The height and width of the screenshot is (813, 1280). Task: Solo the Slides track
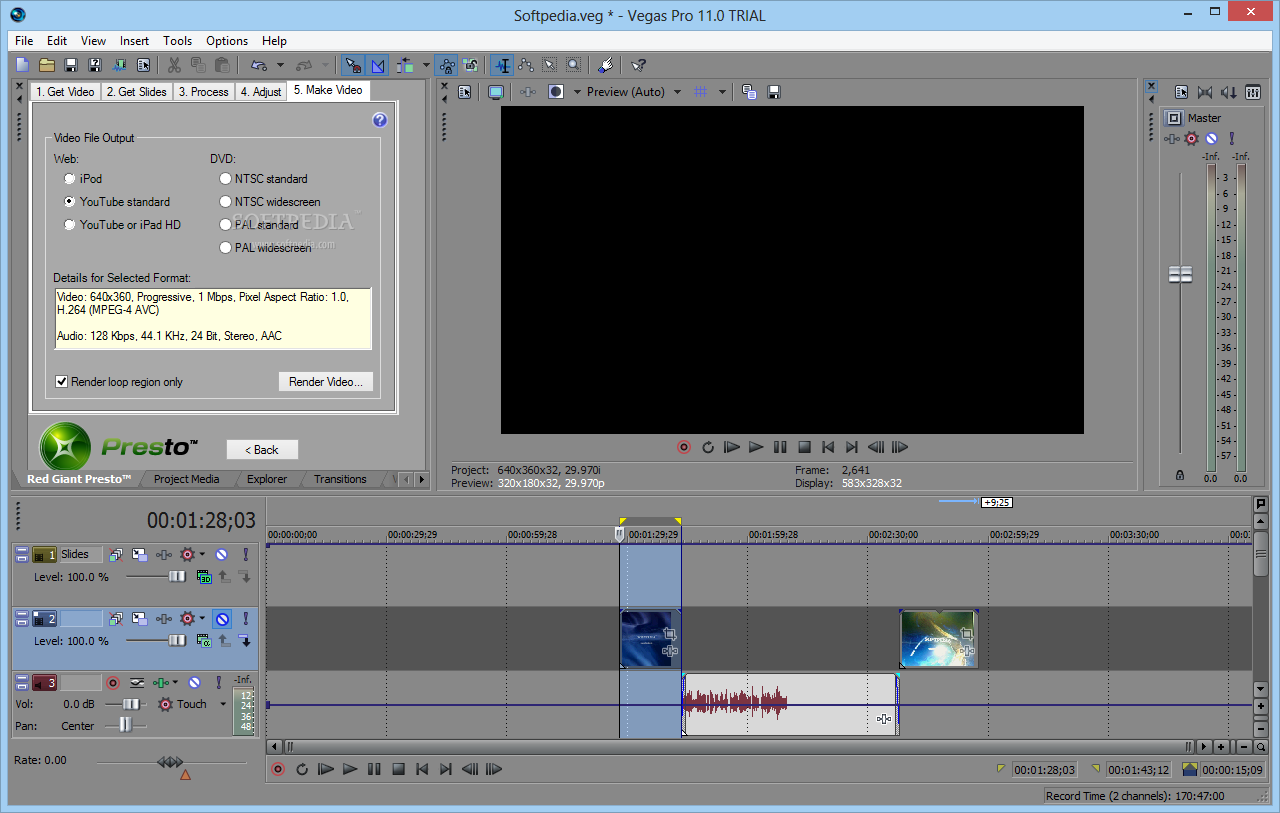tap(244, 554)
